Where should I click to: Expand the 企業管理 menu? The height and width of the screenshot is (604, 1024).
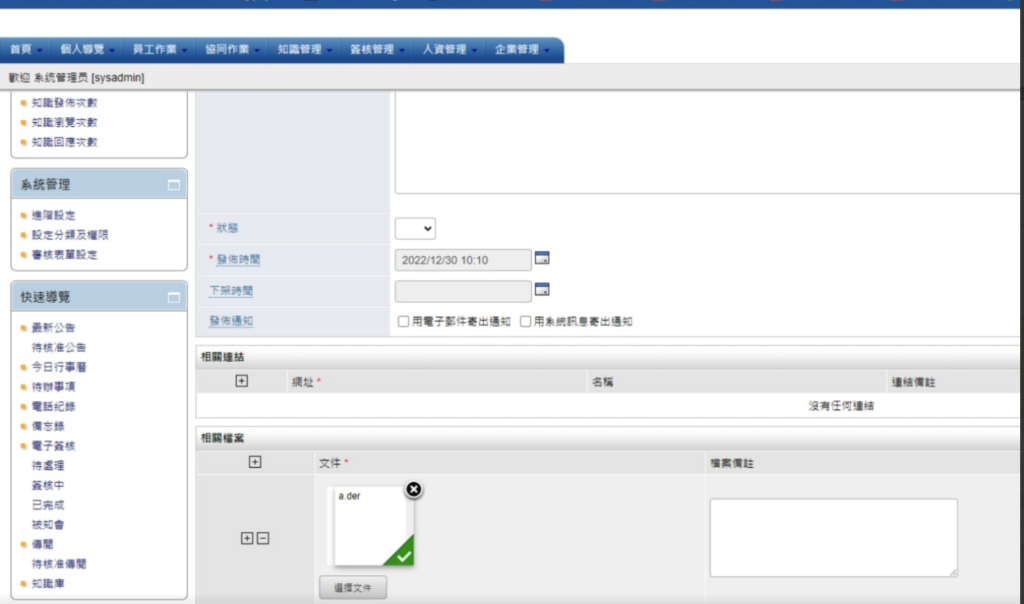pos(522,50)
